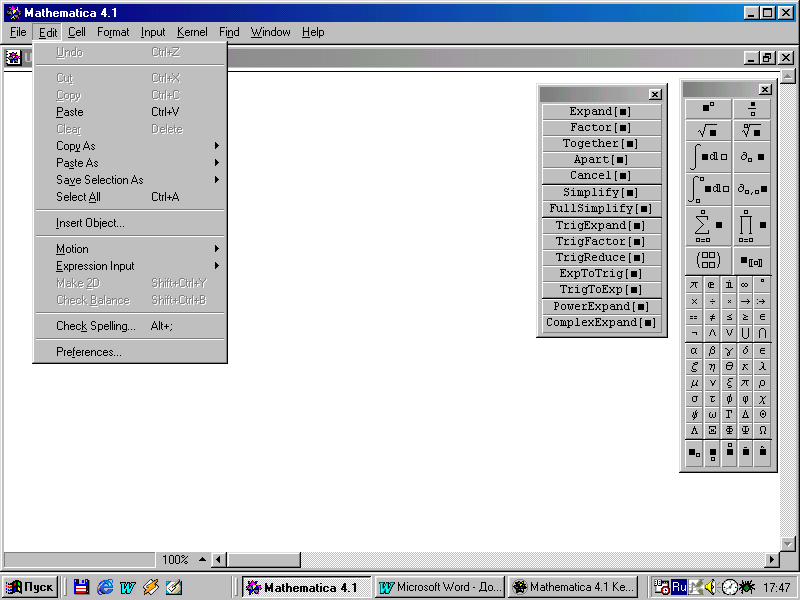This screenshot has height=600, width=800.
Task: Click the Ru language indicator
Action: pos(679,587)
